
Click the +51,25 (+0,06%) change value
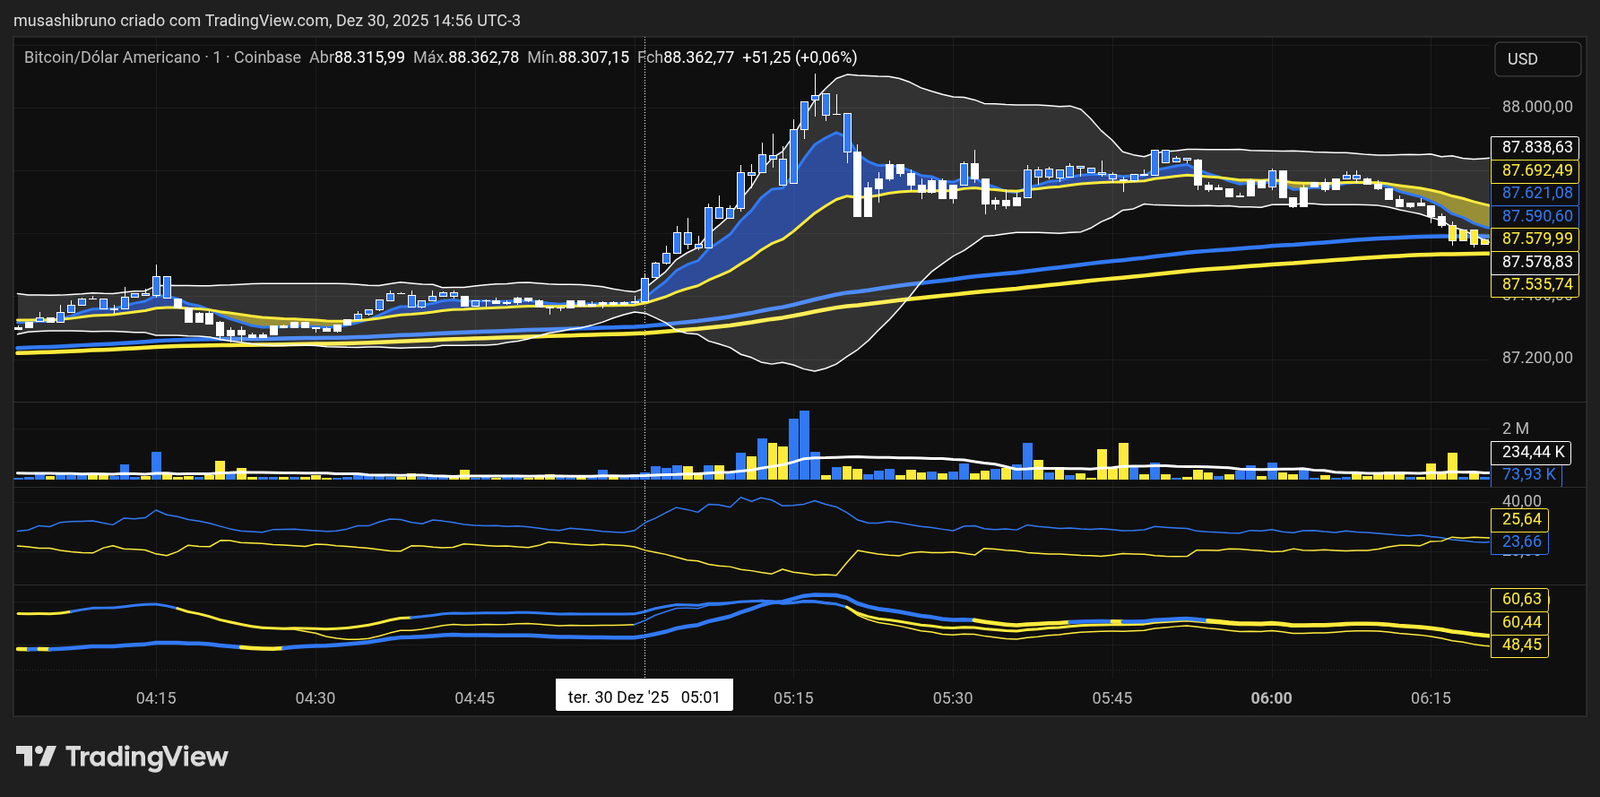click(x=799, y=57)
